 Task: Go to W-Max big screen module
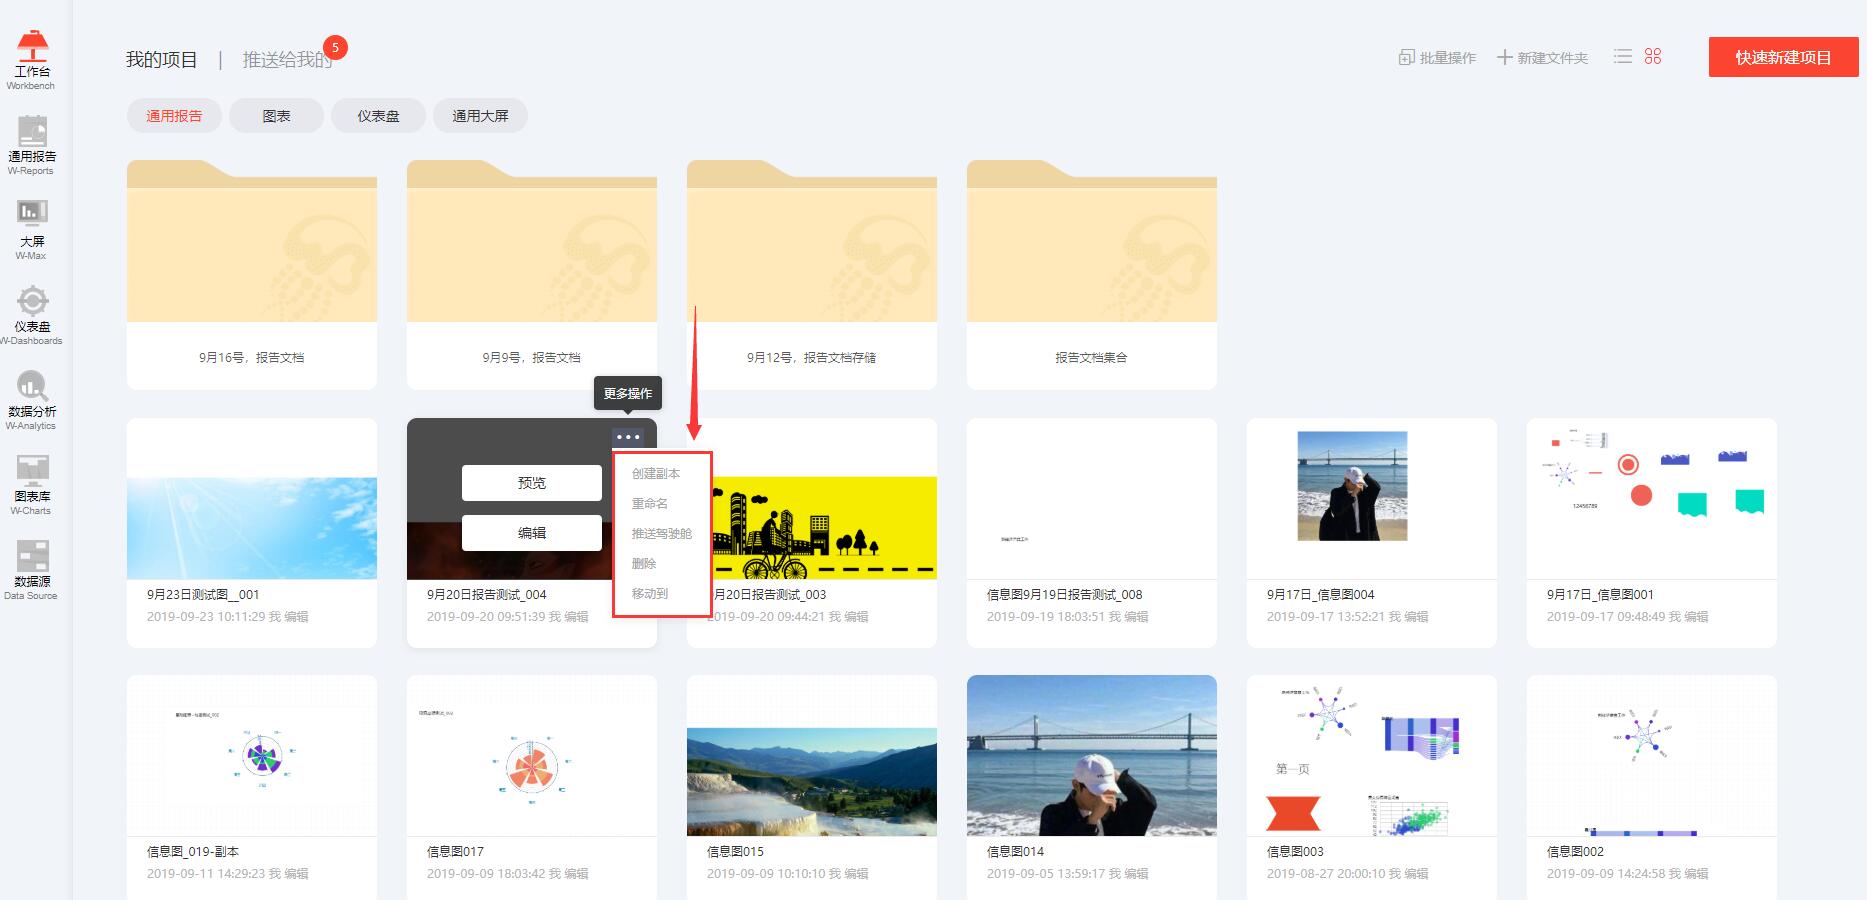(32, 228)
